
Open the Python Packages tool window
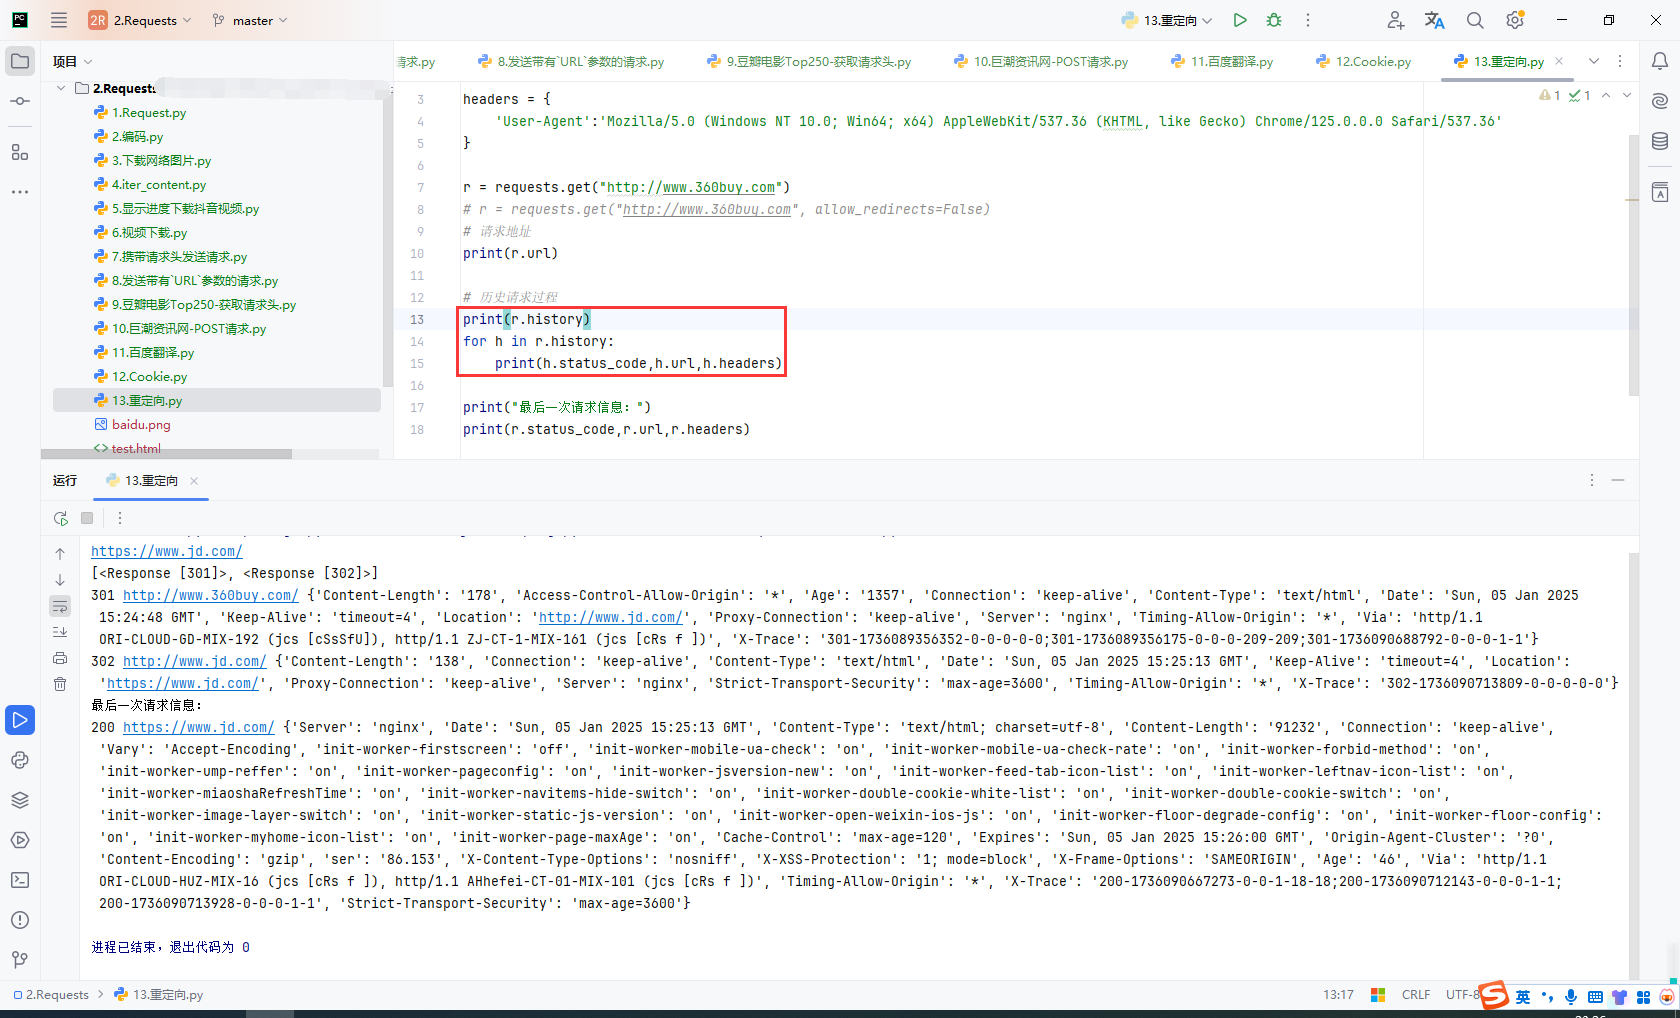(20, 800)
